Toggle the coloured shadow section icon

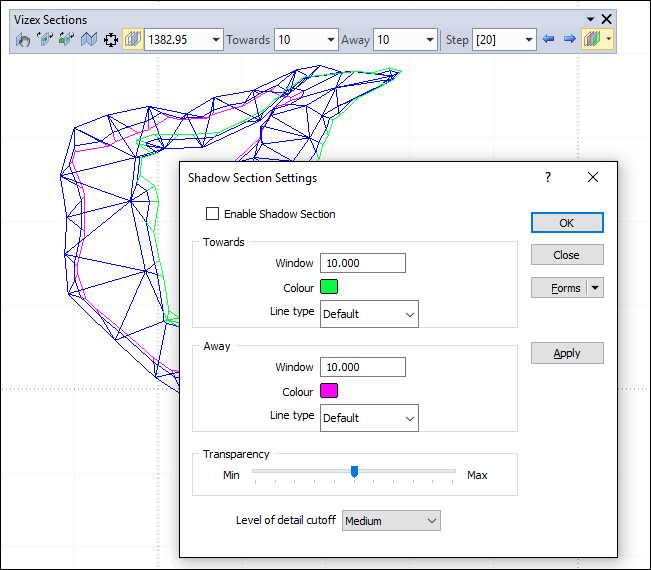click(592, 39)
